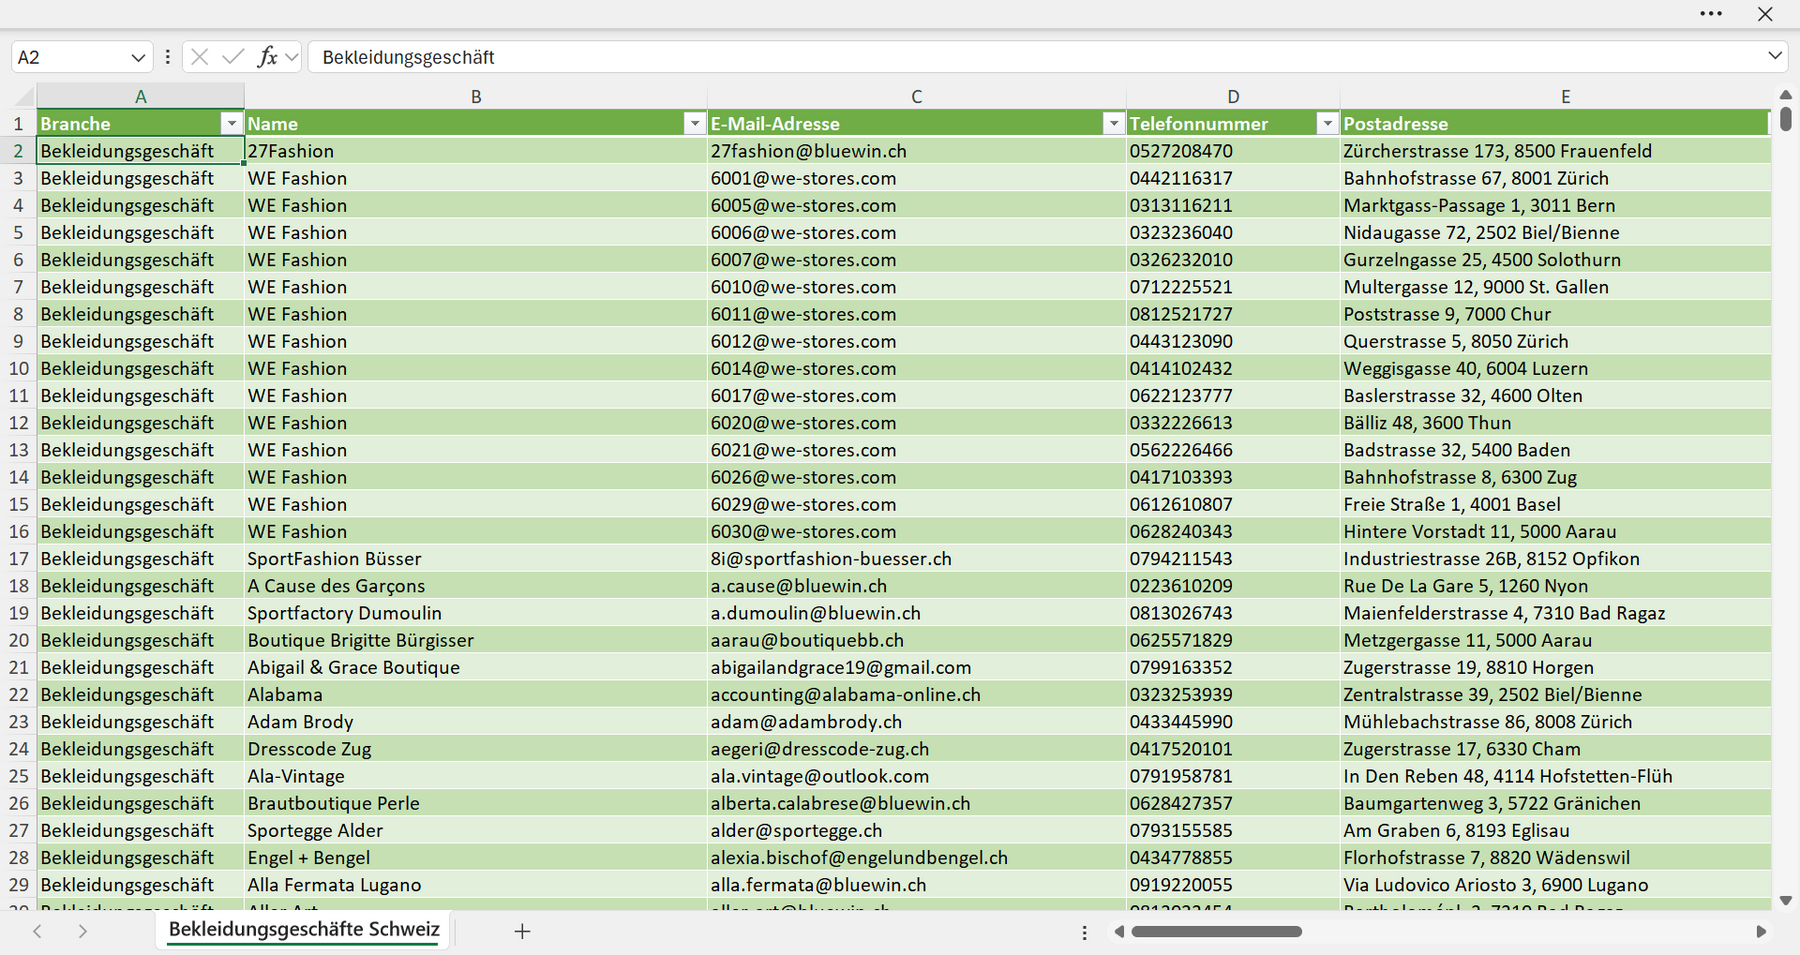The image size is (1800, 955).
Task: Select email alexia.bischof@engelundbengel.ch
Action: [x=917, y=858]
